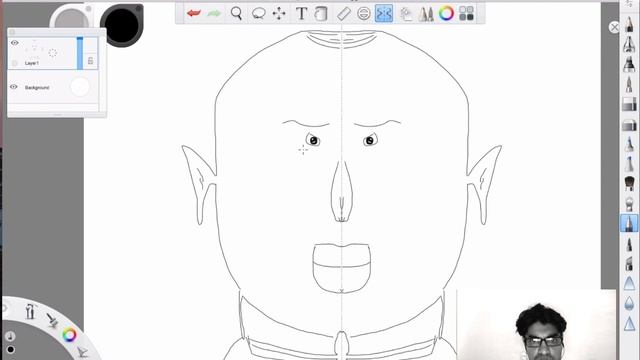This screenshot has width=640, height=360.
Task: Select the Move/Transform tool
Action: click(279, 13)
